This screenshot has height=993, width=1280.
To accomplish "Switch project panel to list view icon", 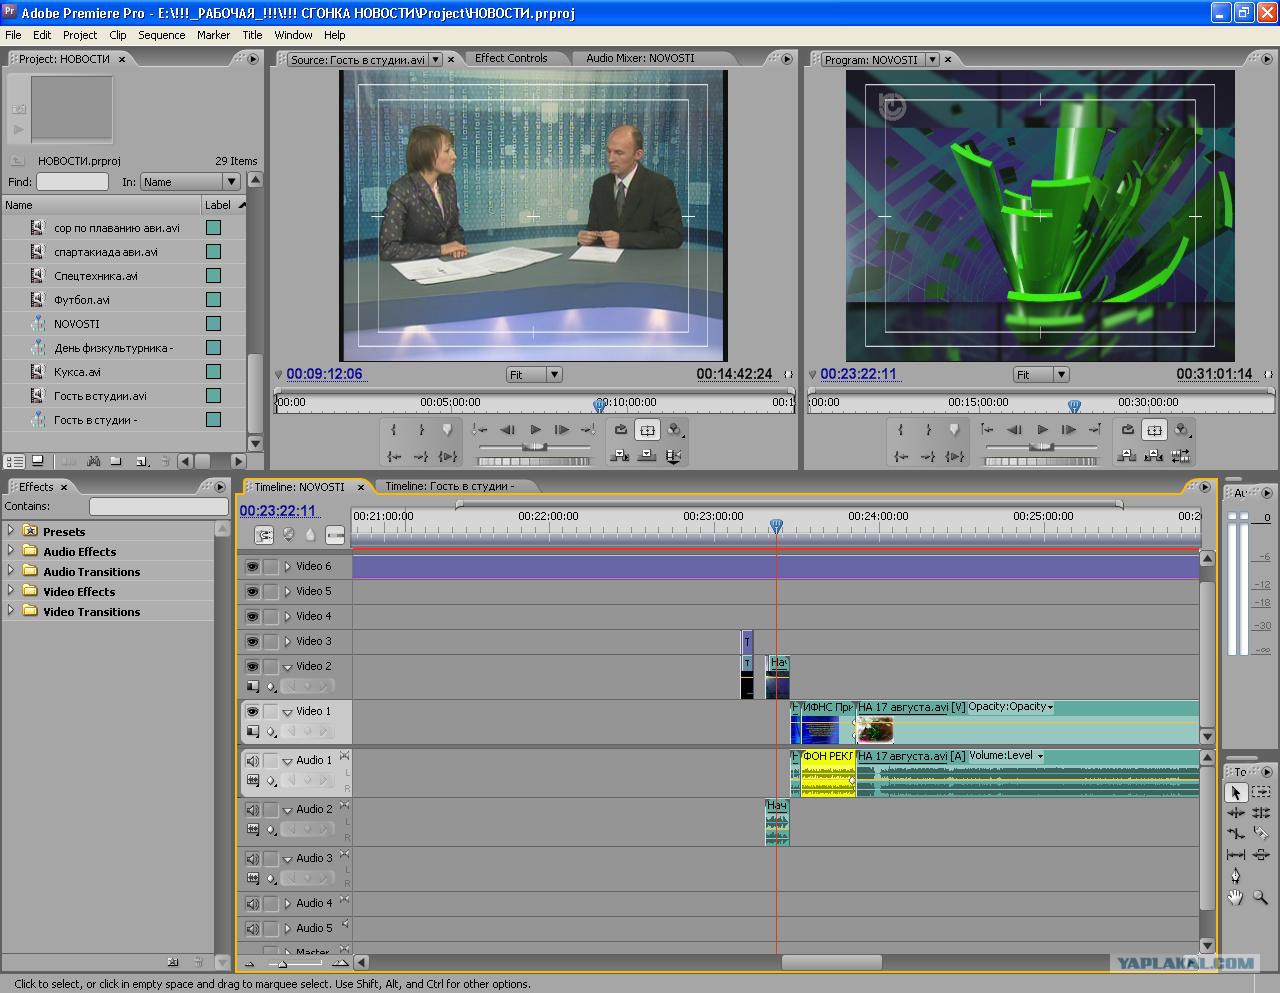I will [14, 461].
